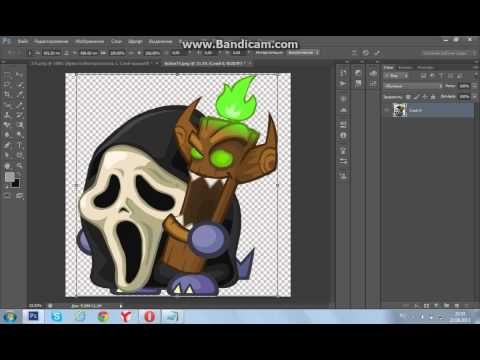The image size is (480, 360).
Task: Open the Opacity slider arrow
Action: tap(475, 86)
